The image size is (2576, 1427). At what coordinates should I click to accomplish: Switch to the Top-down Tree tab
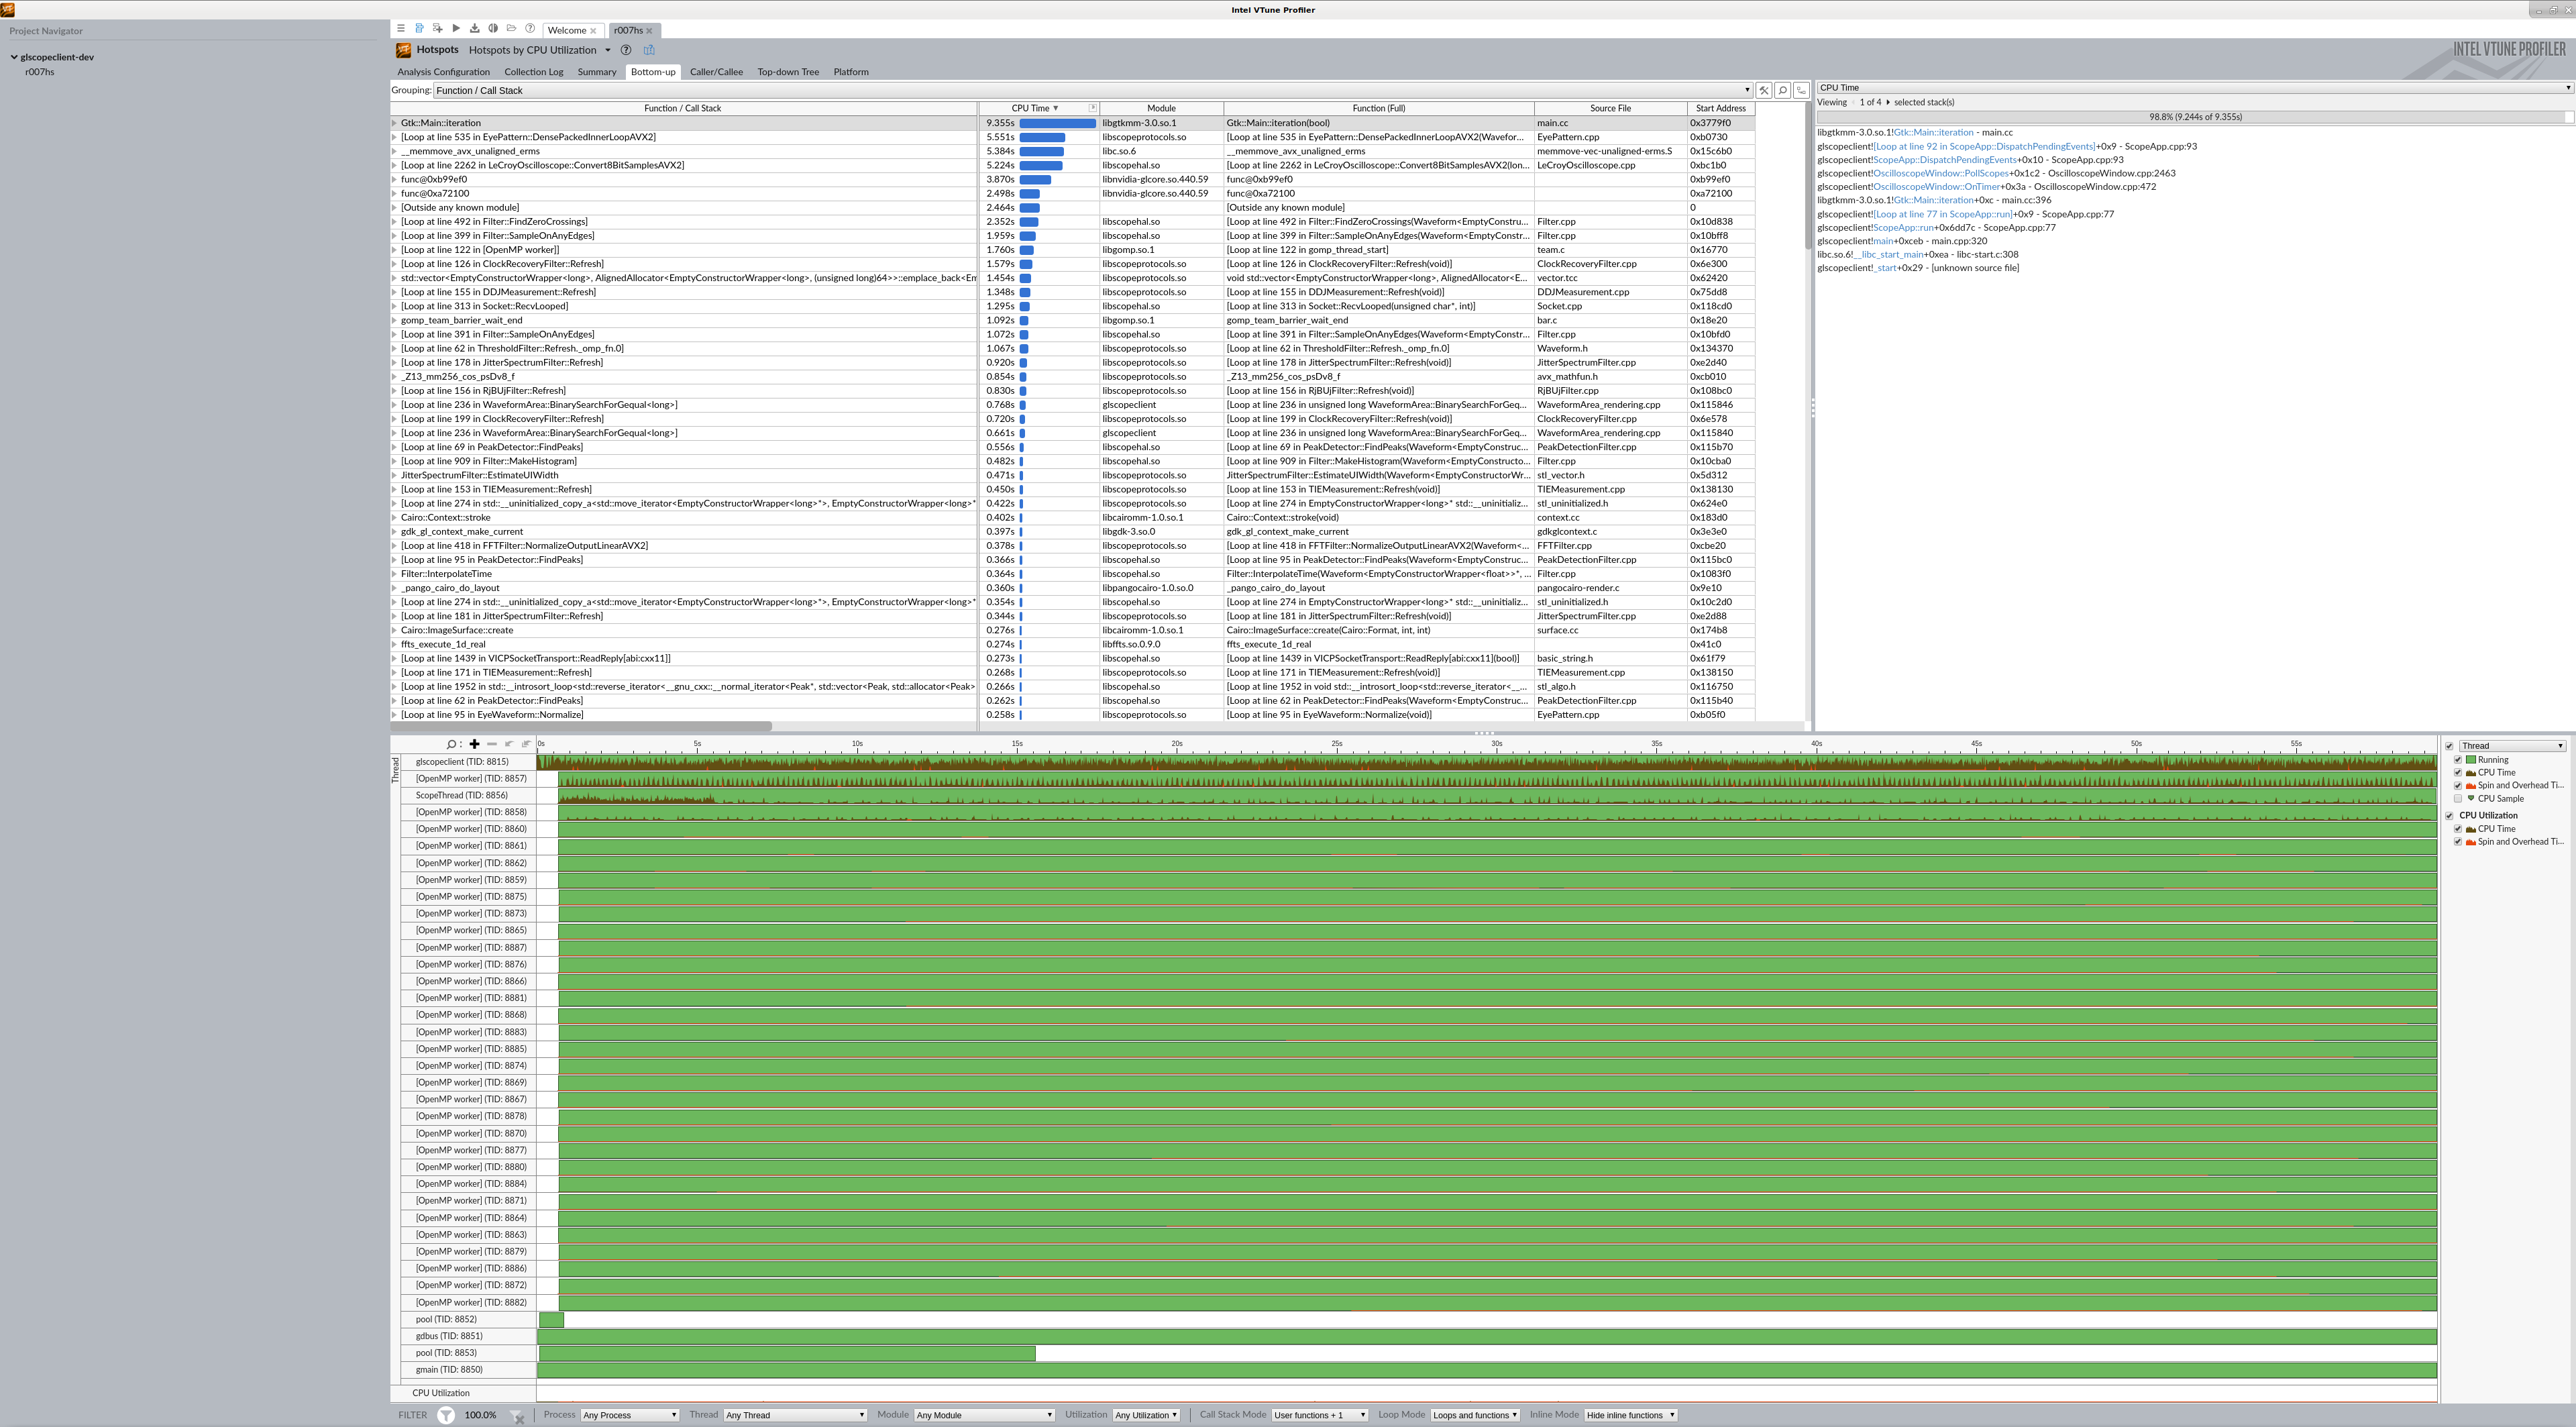(x=787, y=72)
